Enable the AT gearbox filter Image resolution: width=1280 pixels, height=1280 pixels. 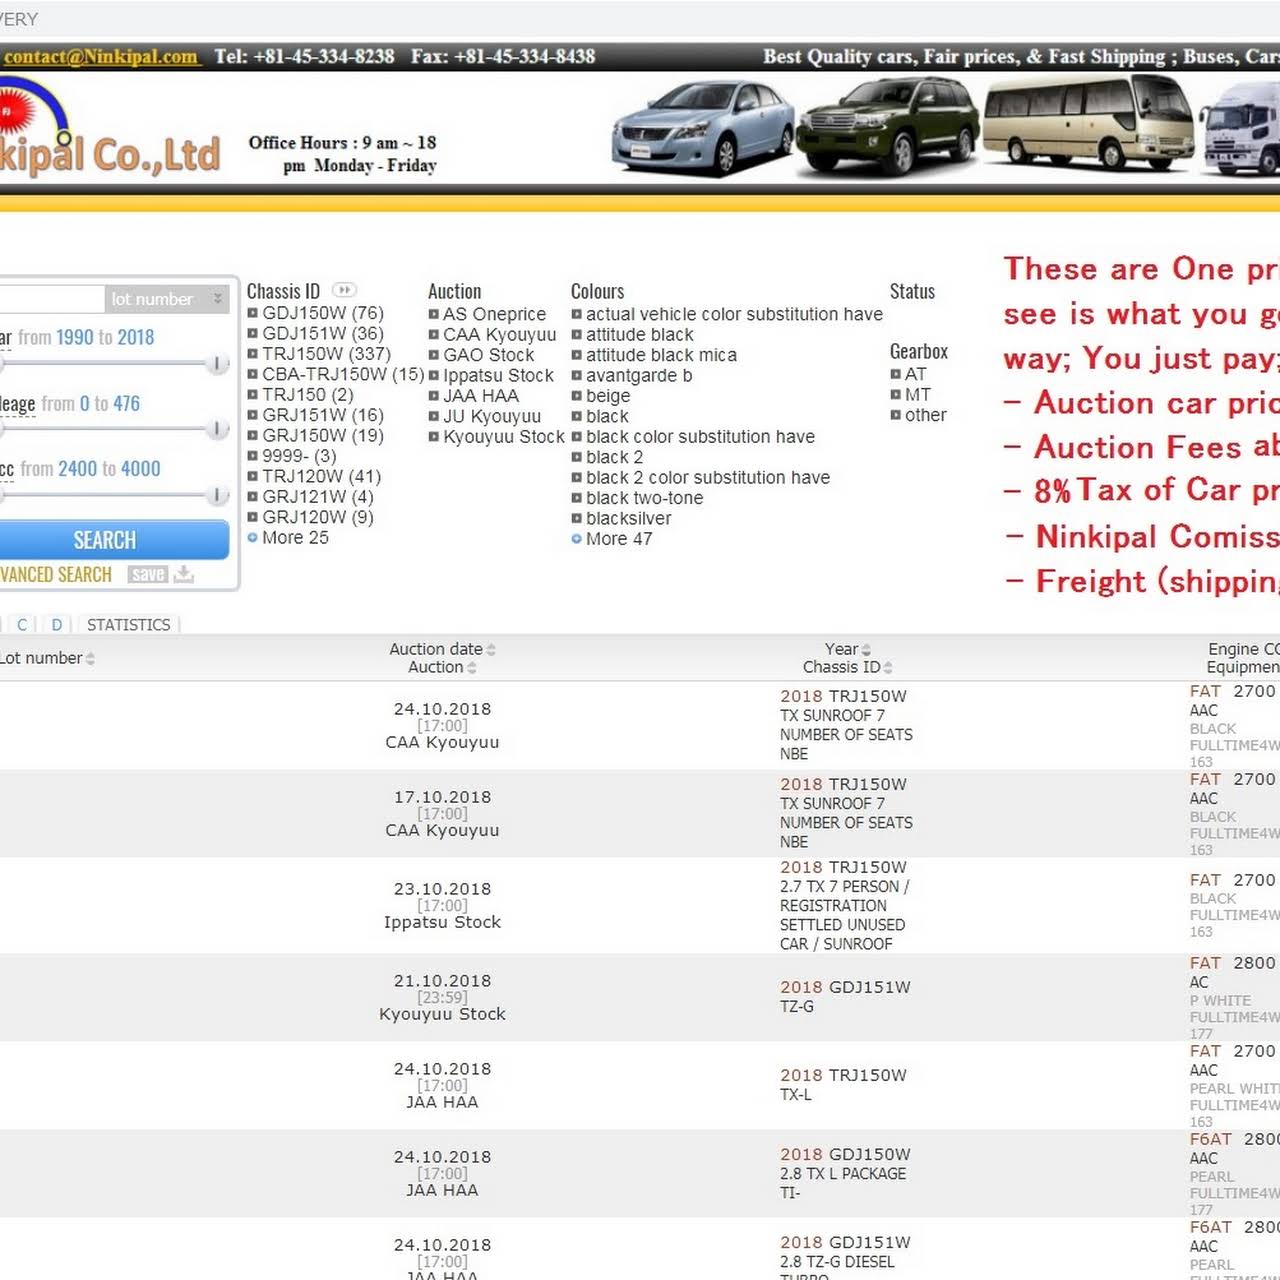click(x=896, y=374)
